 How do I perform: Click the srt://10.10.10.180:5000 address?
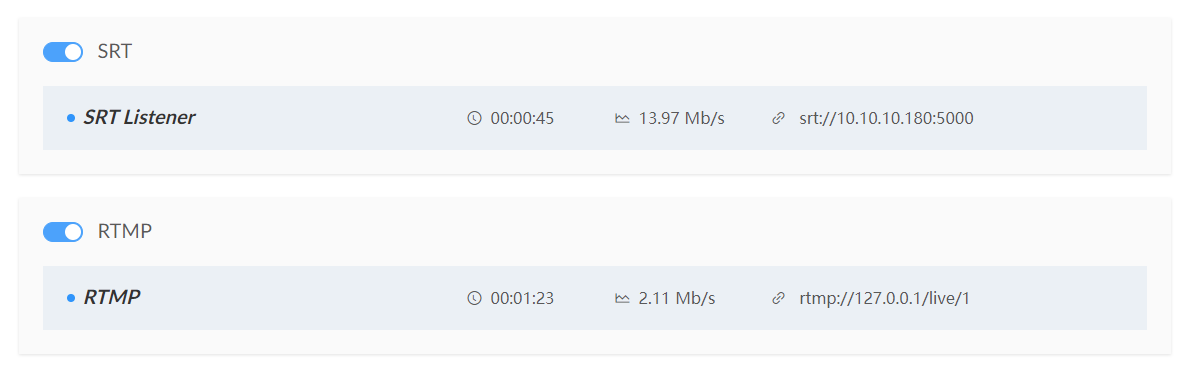pos(886,118)
